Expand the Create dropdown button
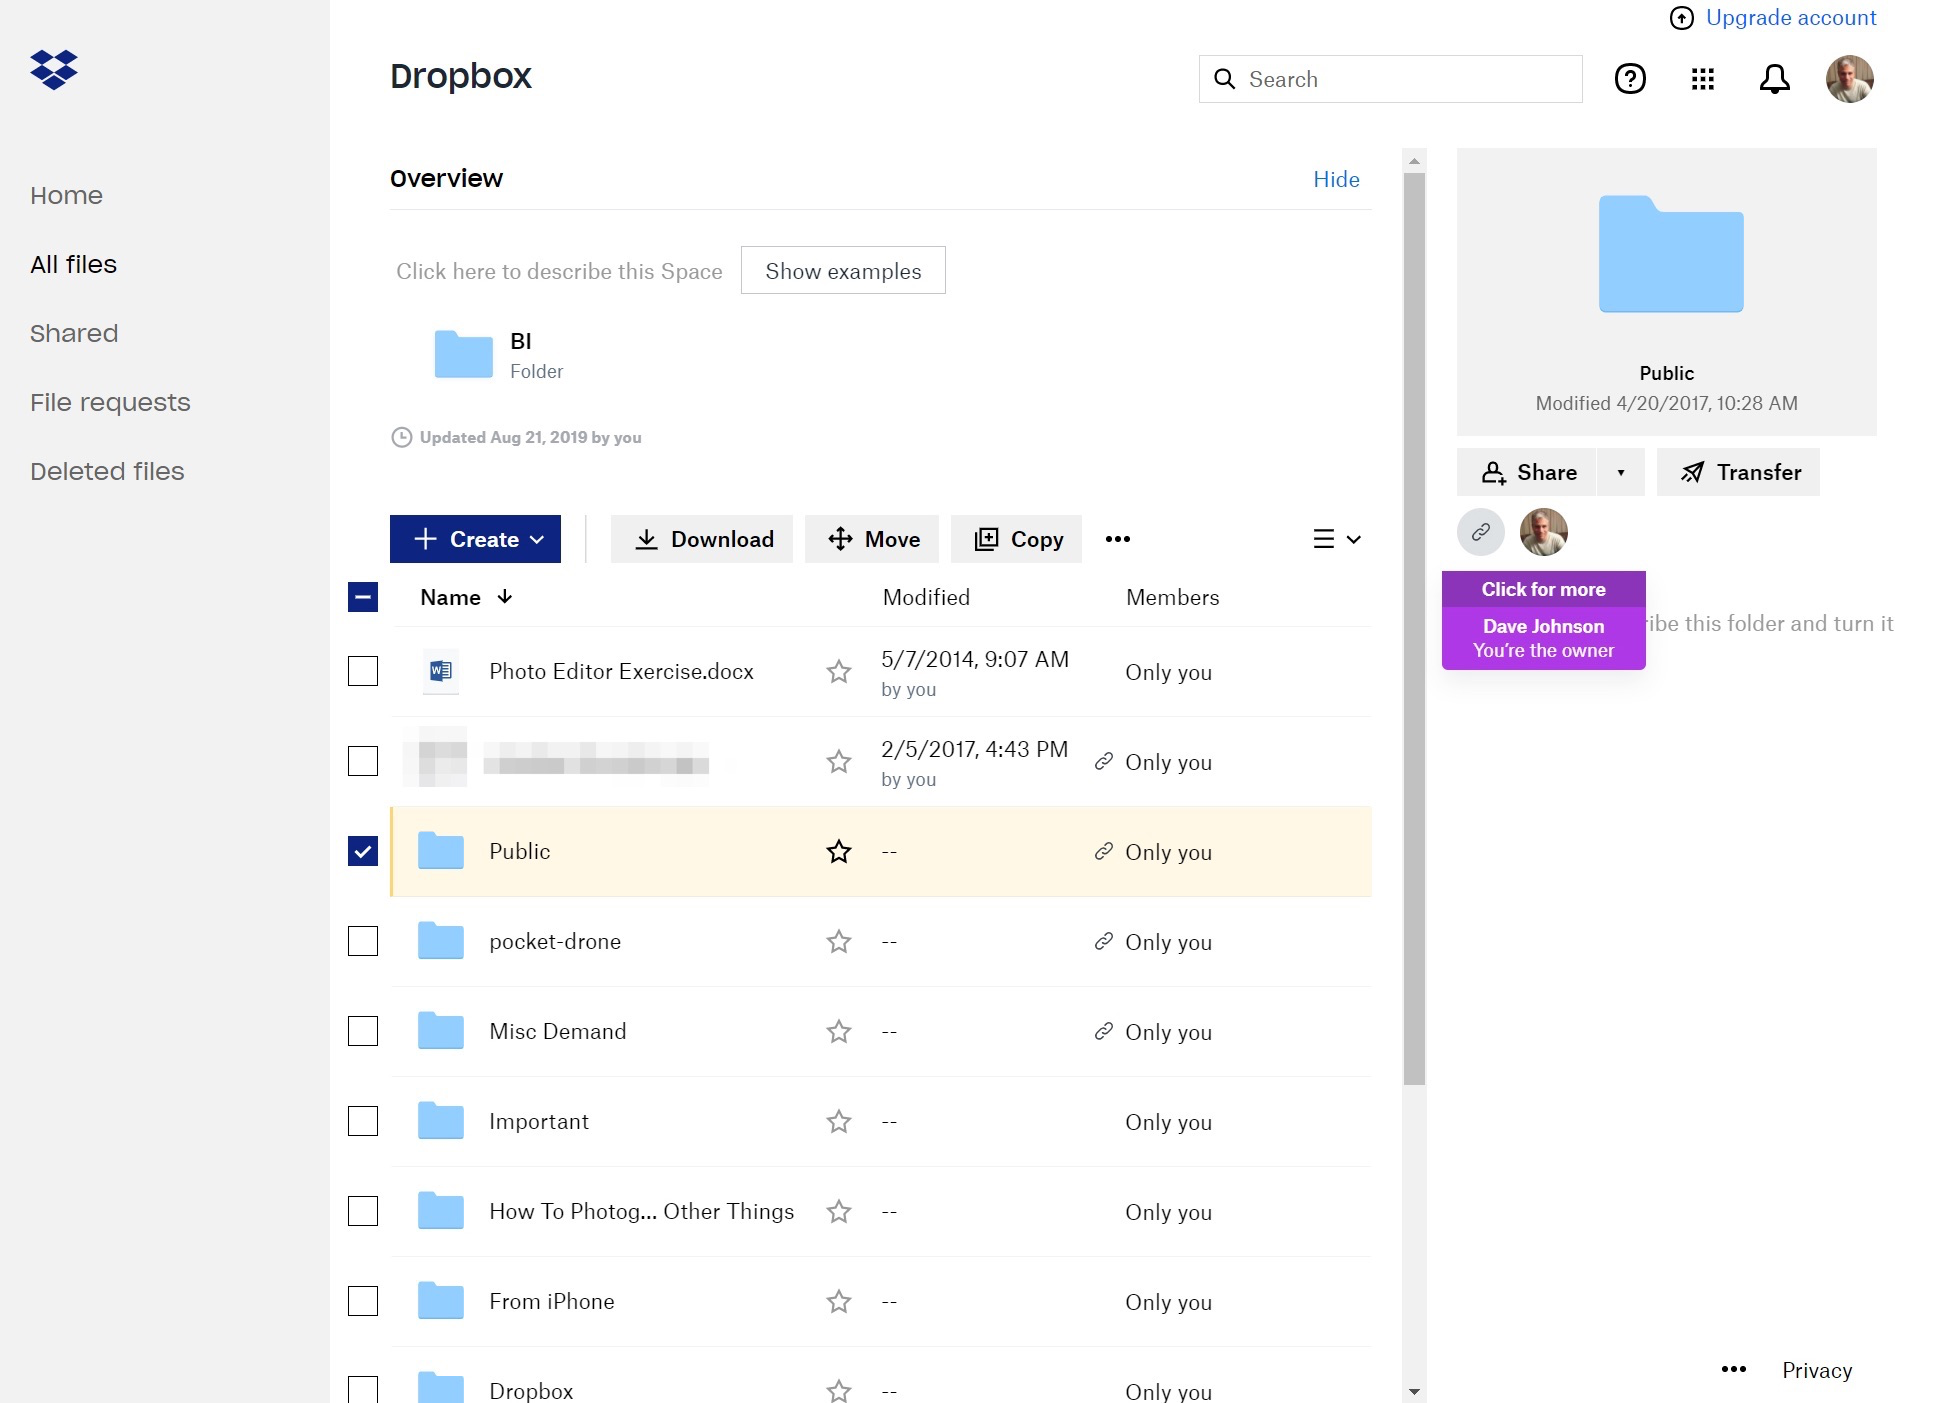 coord(475,539)
